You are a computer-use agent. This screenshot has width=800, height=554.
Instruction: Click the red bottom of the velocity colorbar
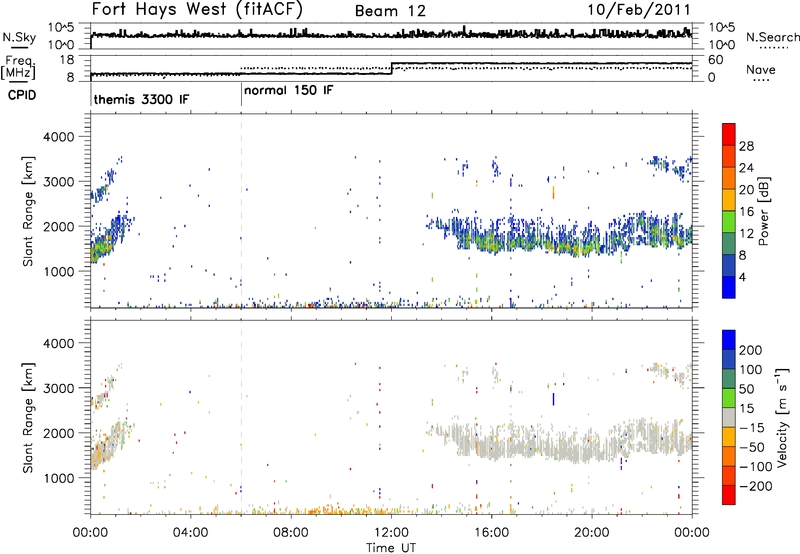point(729,495)
